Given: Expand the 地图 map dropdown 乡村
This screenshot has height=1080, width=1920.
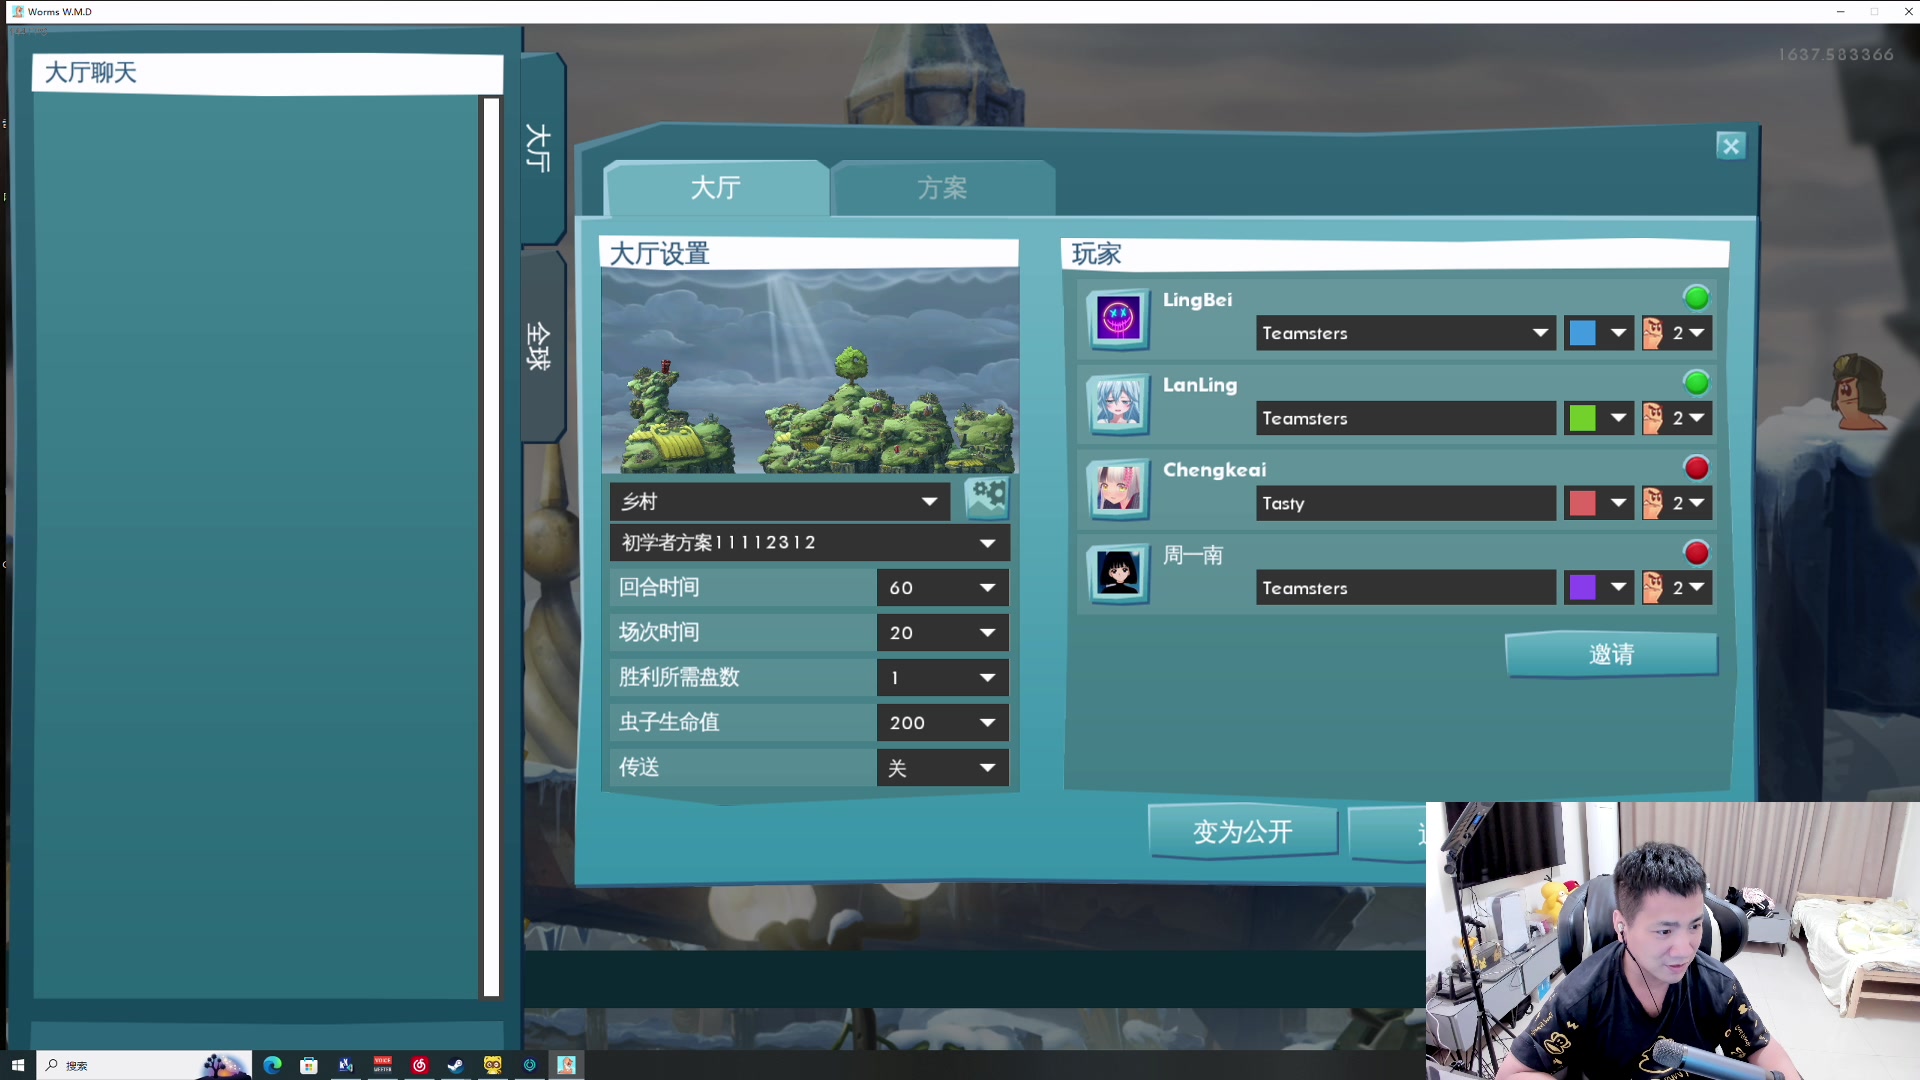Looking at the screenshot, I should tap(930, 500).
